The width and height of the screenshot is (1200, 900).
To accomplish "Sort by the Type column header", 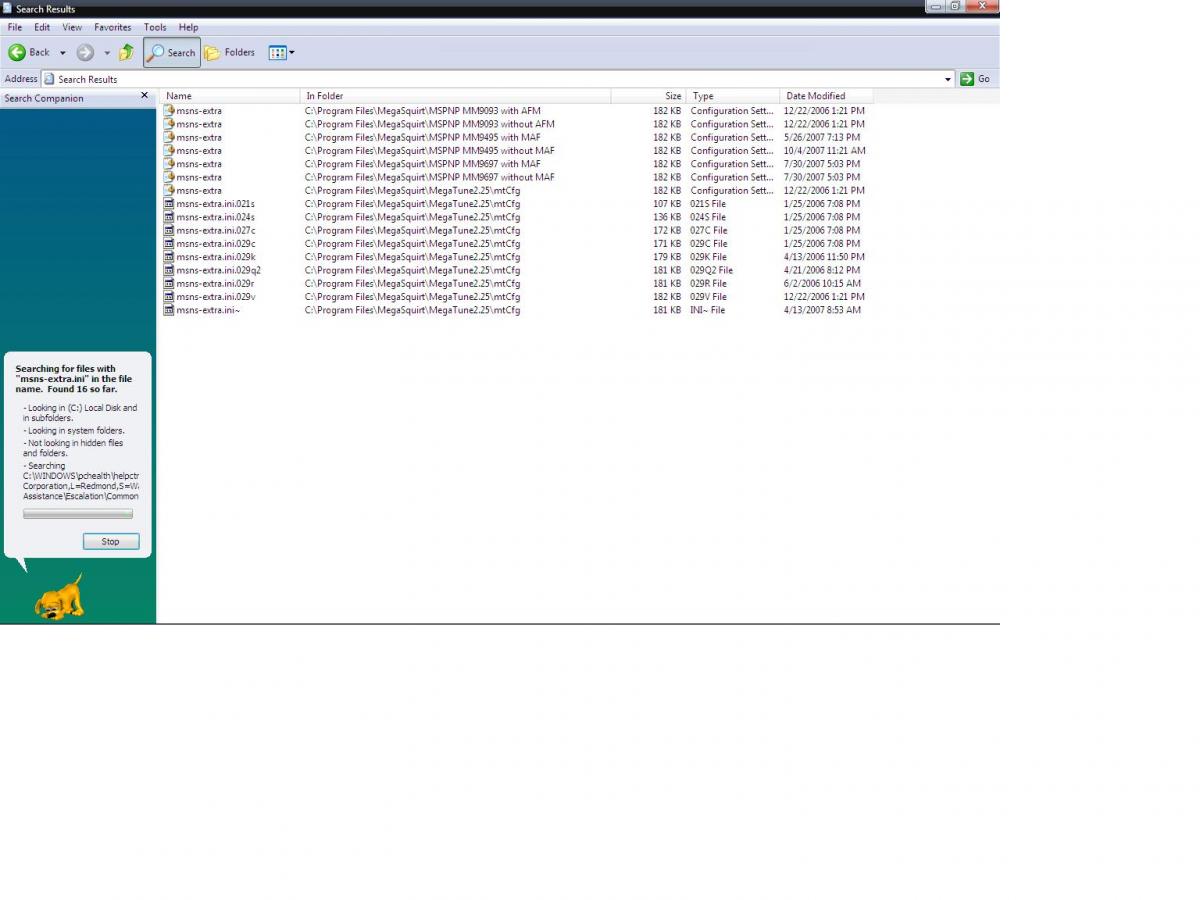I will click(733, 96).
